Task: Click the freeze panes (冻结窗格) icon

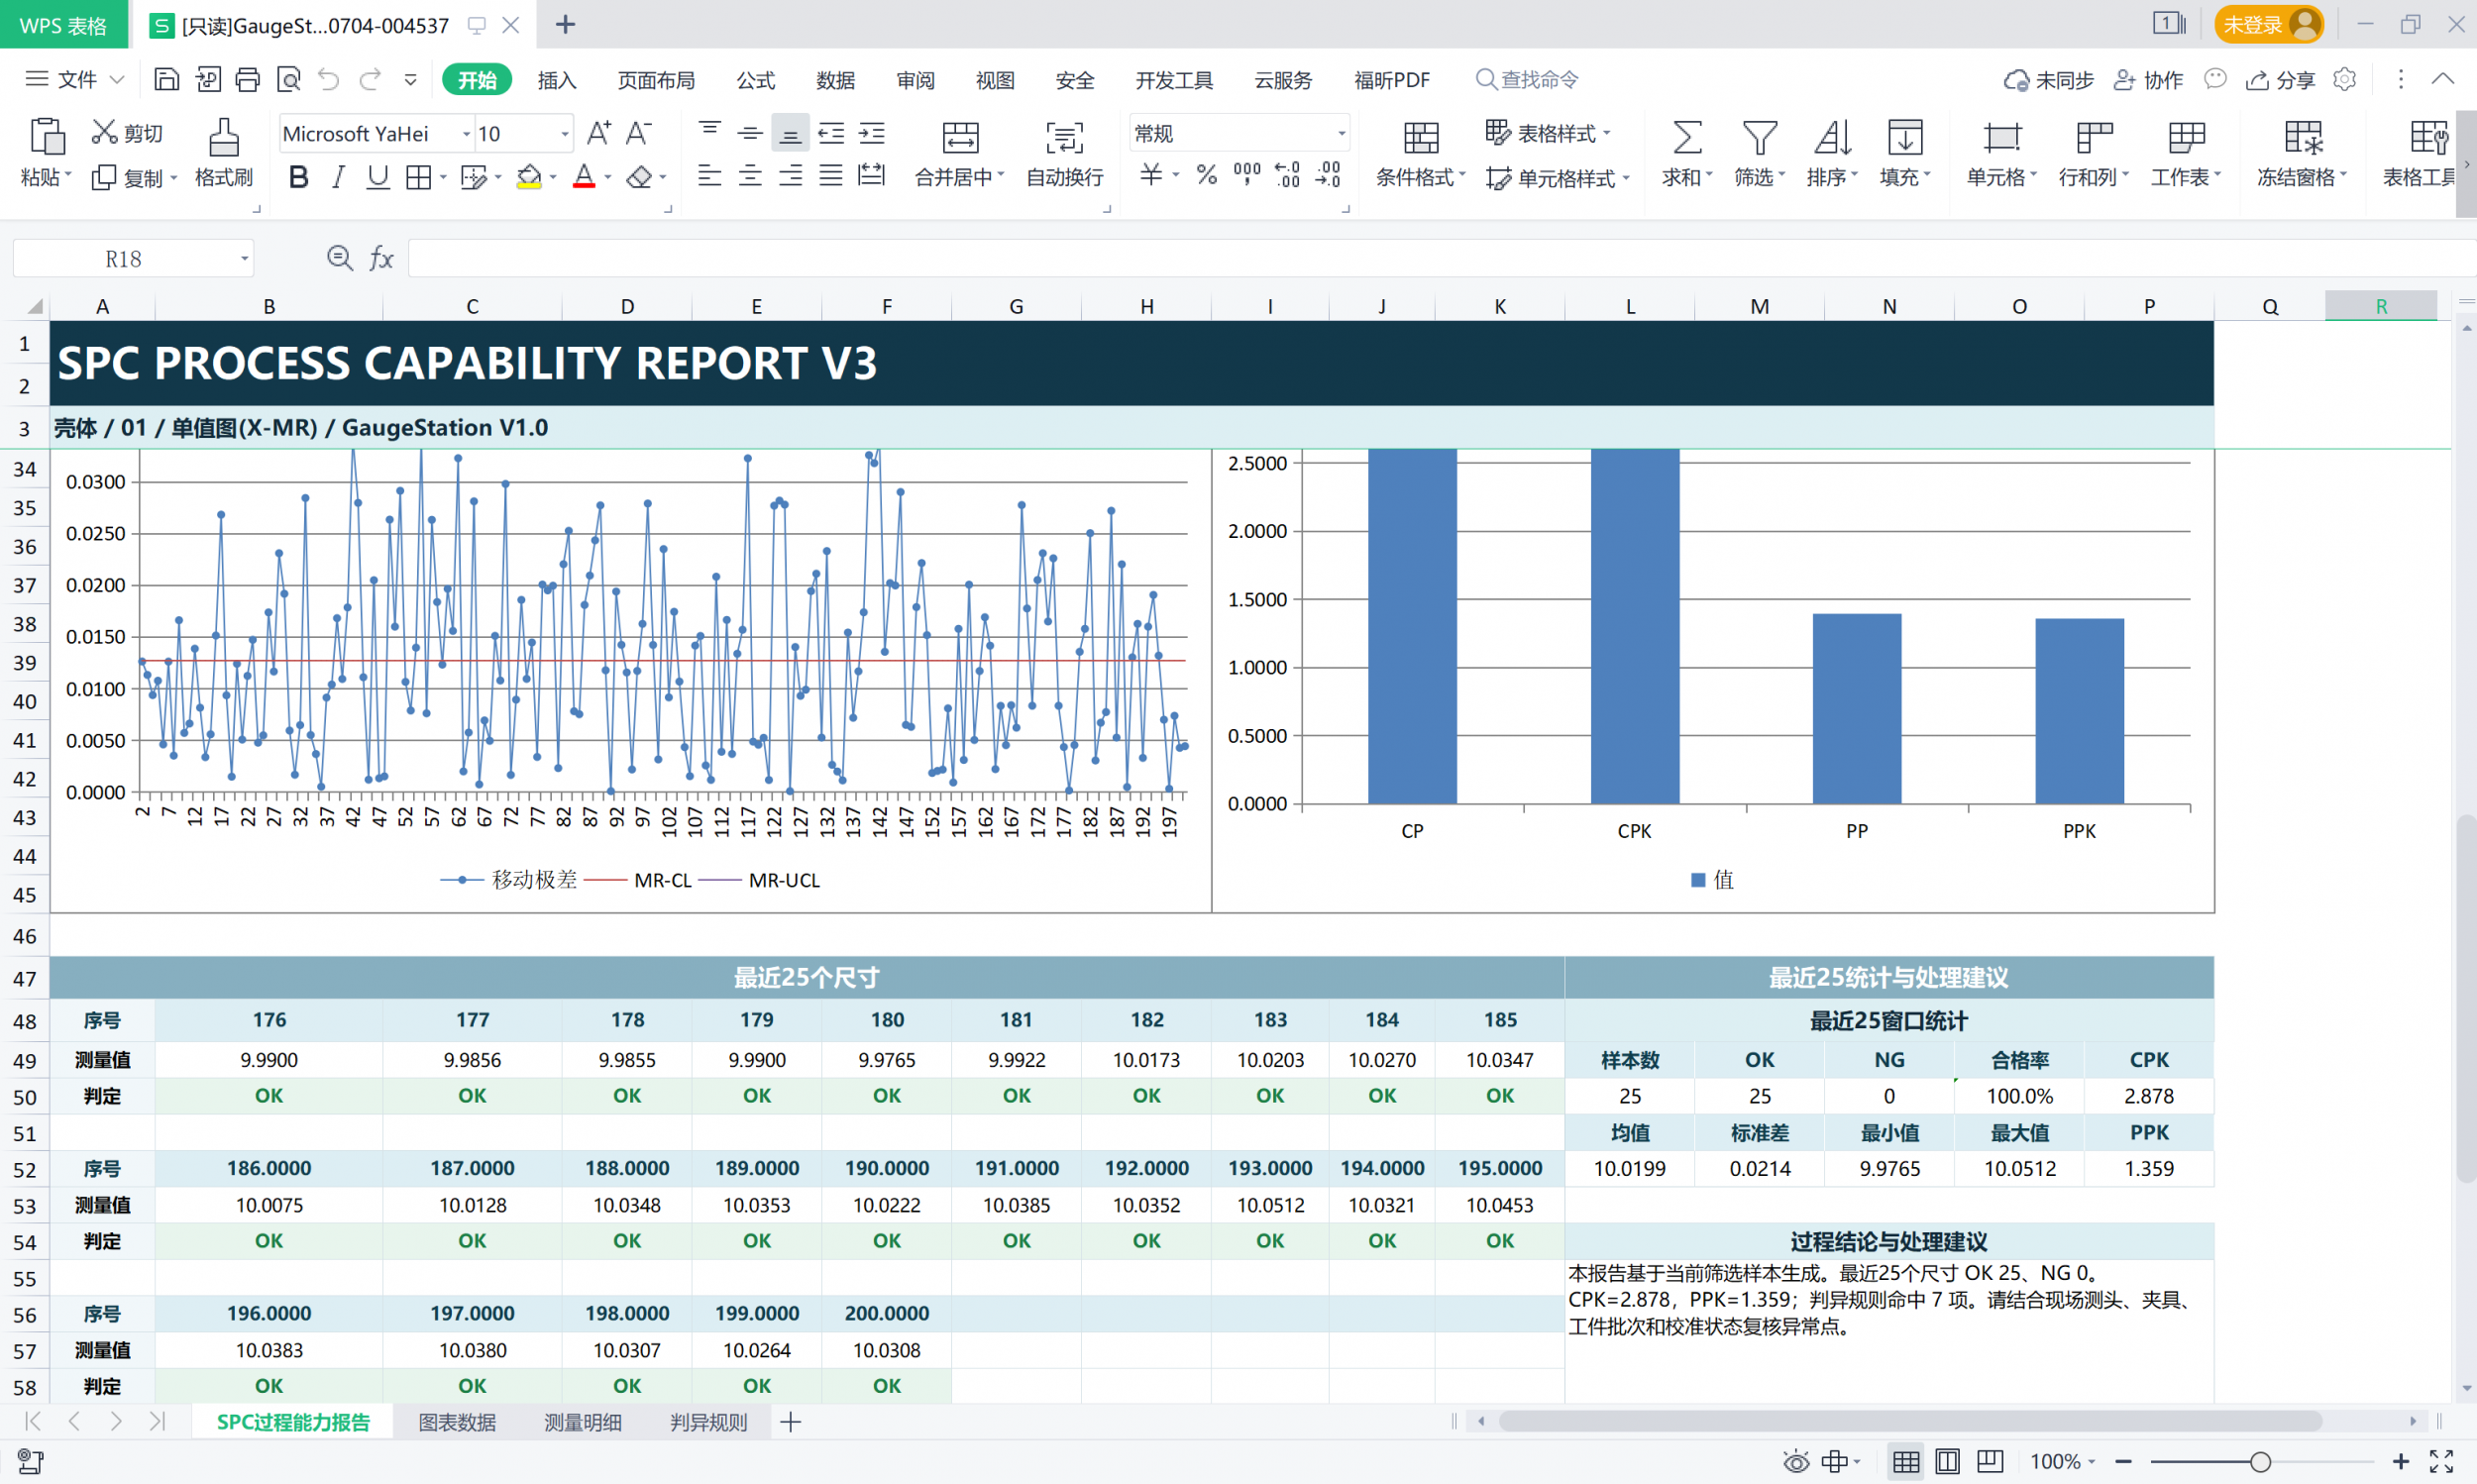Action: [2303, 137]
